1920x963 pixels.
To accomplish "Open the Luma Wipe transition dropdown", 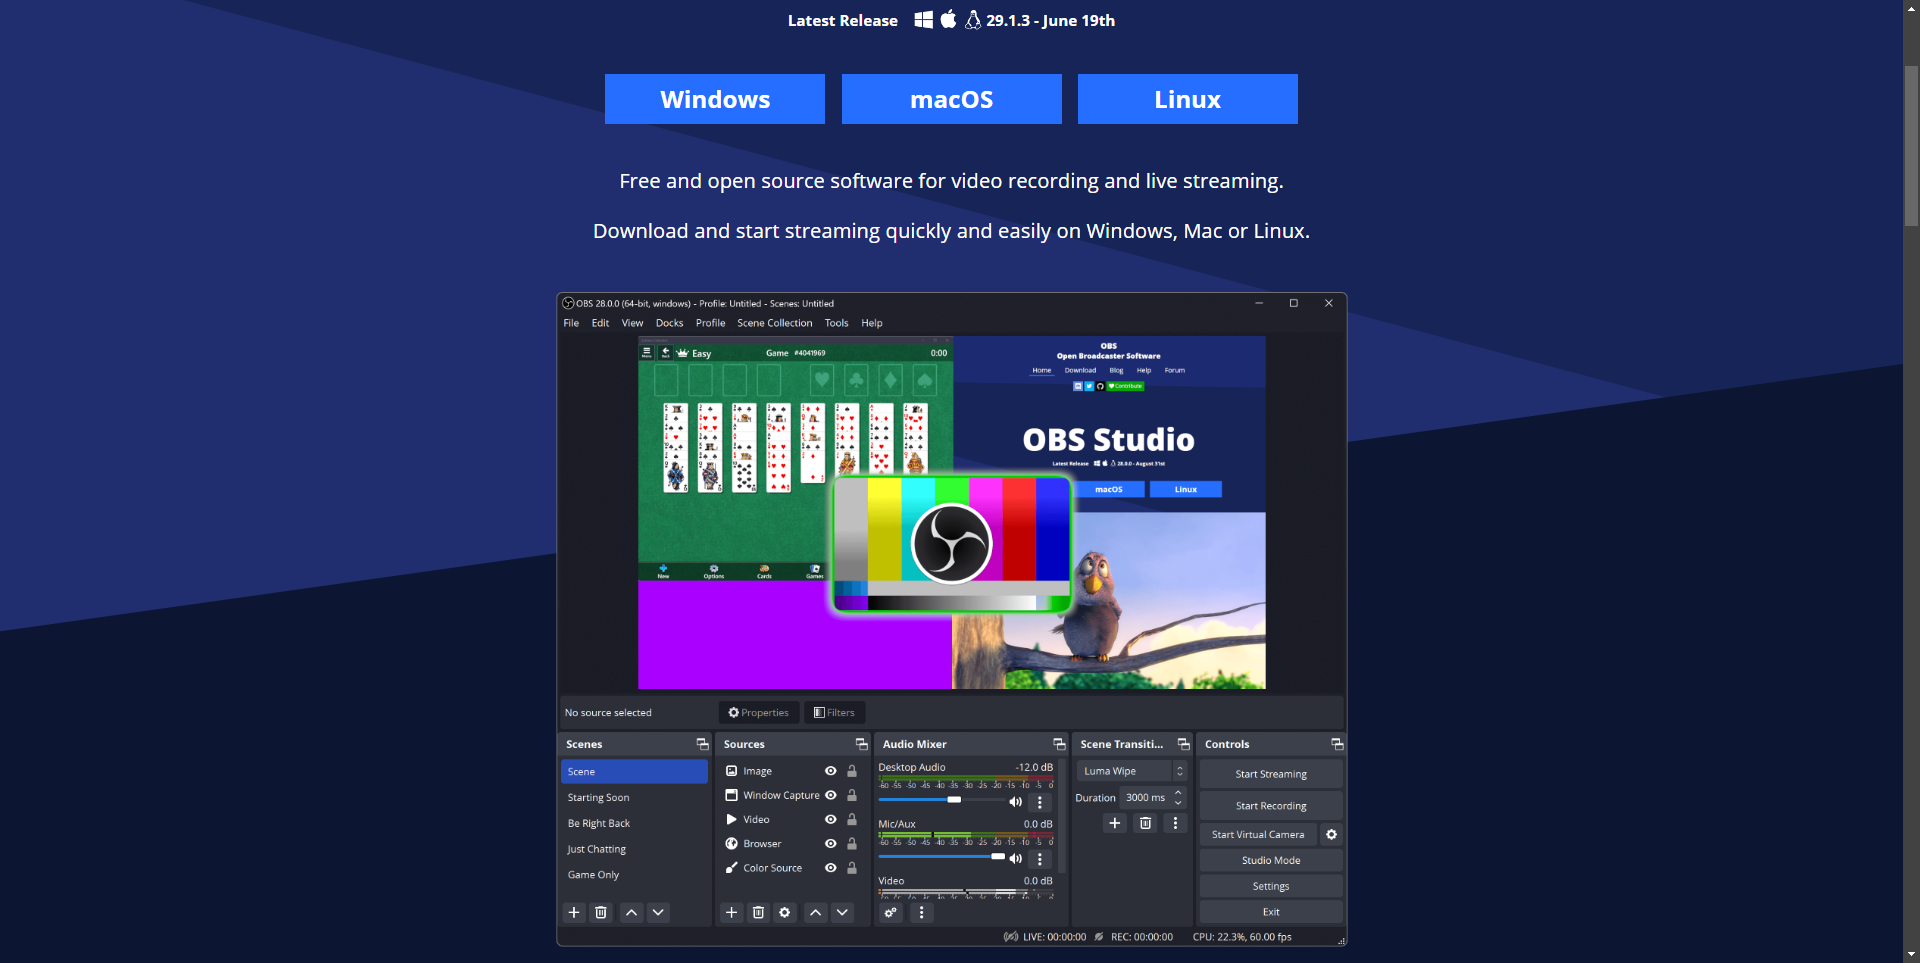I will (1130, 771).
